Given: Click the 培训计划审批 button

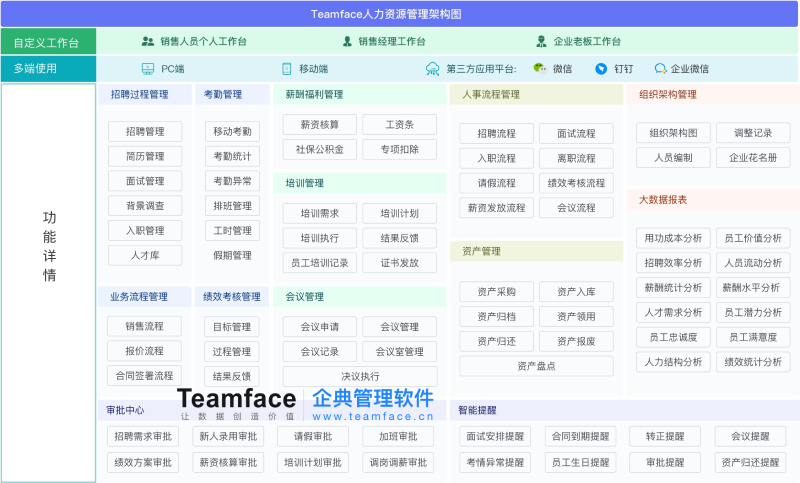Looking at the screenshot, I should 313,463.
